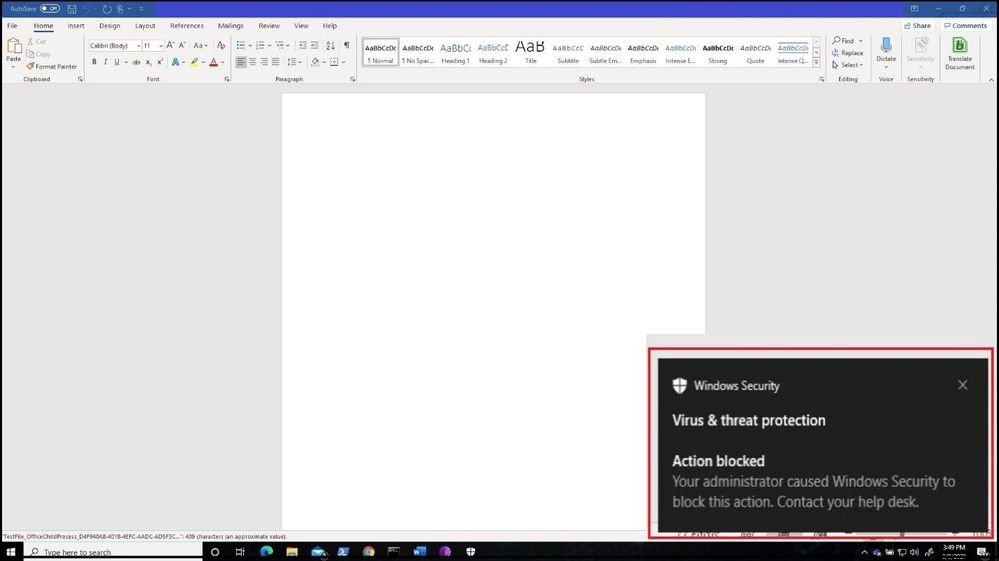Click the Paste clipboard icon
999x561 pixels.
pos(13,46)
